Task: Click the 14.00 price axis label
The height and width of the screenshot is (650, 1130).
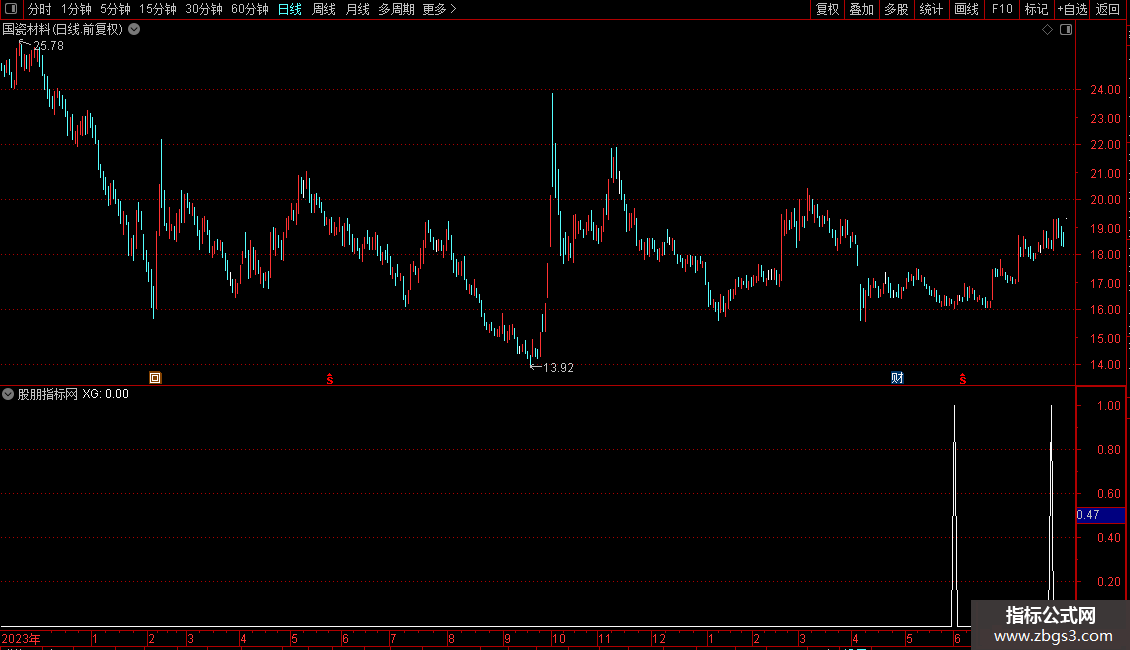Action: 1105,365
